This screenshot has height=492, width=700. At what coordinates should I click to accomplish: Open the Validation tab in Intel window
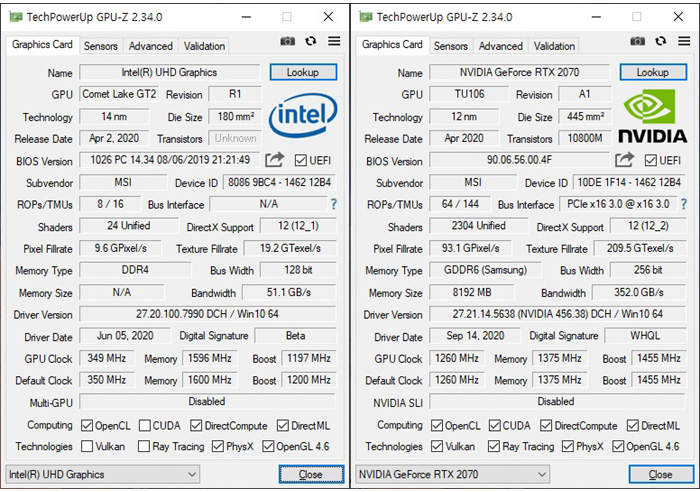[x=204, y=46]
